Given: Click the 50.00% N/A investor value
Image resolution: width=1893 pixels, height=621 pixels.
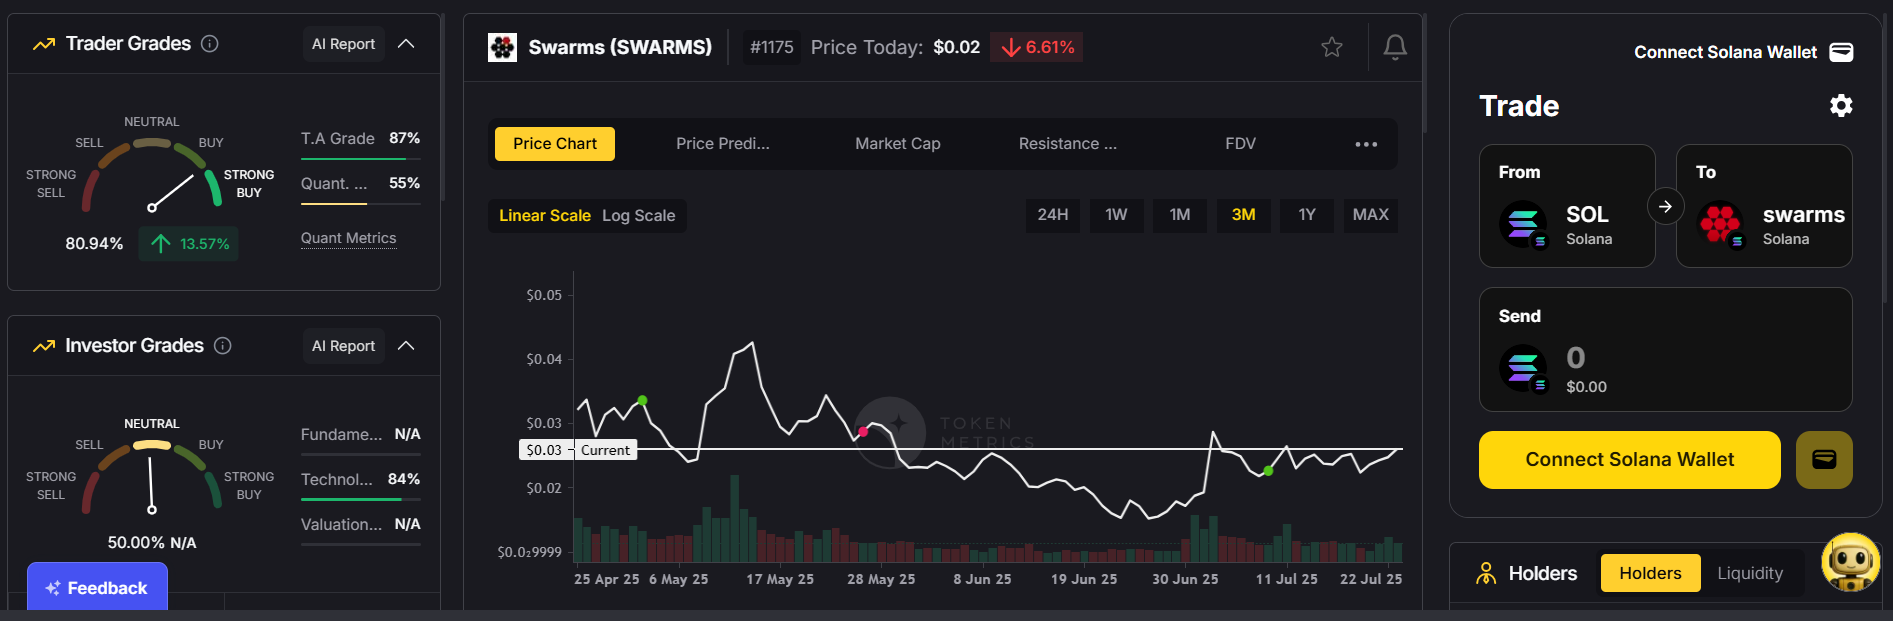Looking at the screenshot, I should point(152,543).
